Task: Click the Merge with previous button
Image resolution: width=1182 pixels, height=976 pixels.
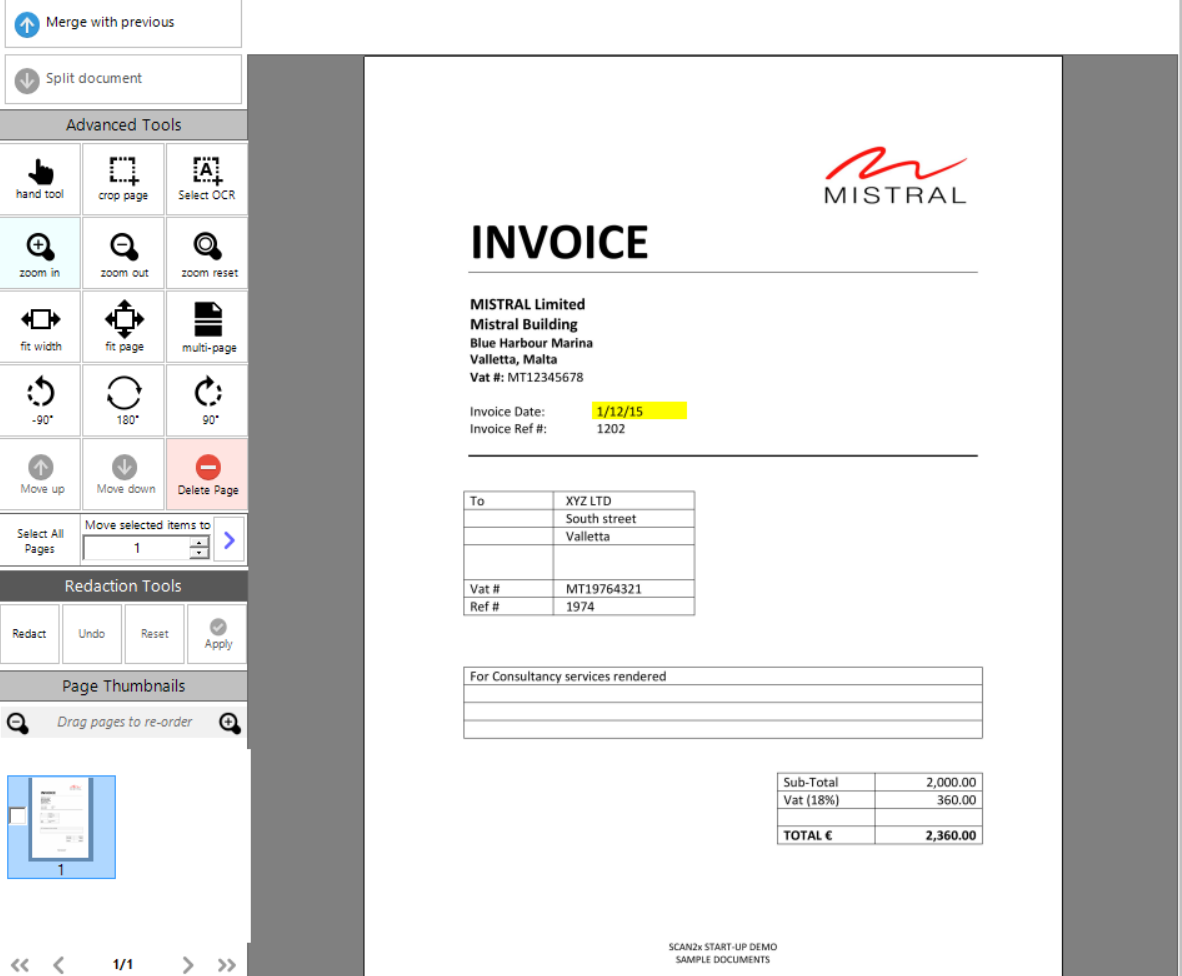Action: click(123, 23)
